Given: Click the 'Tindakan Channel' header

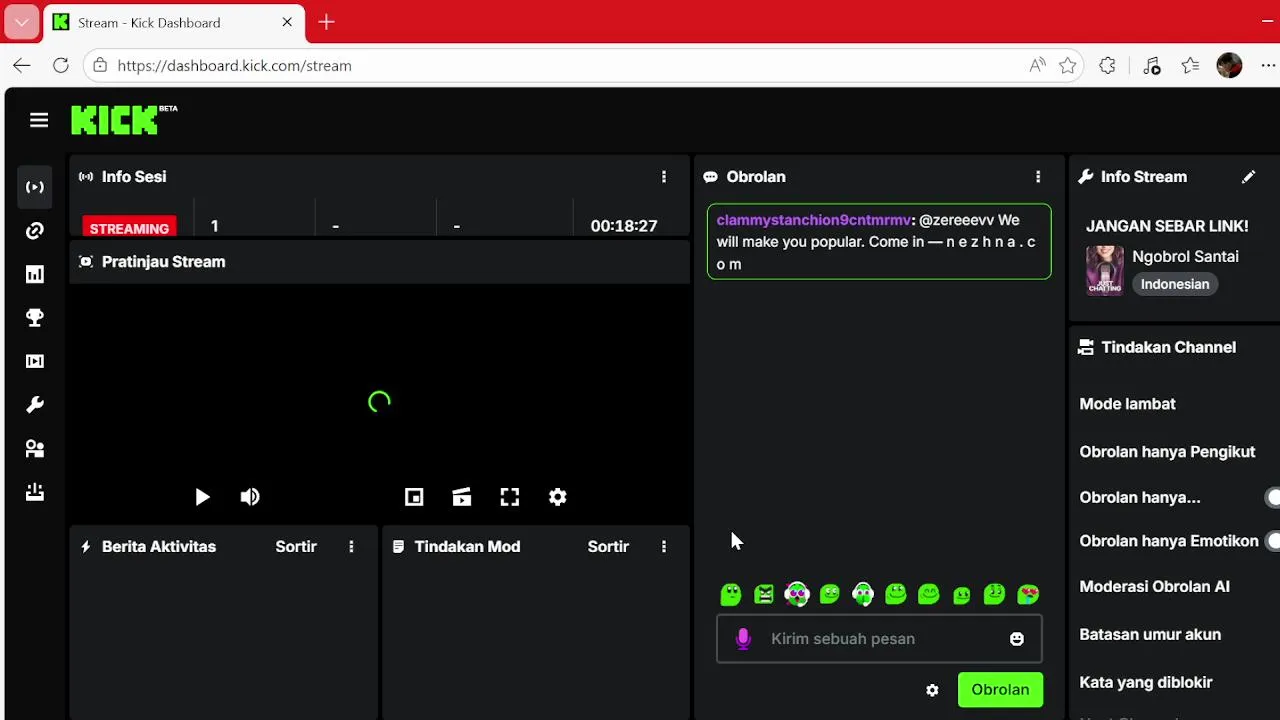Looking at the screenshot, I should [1168, 348].
